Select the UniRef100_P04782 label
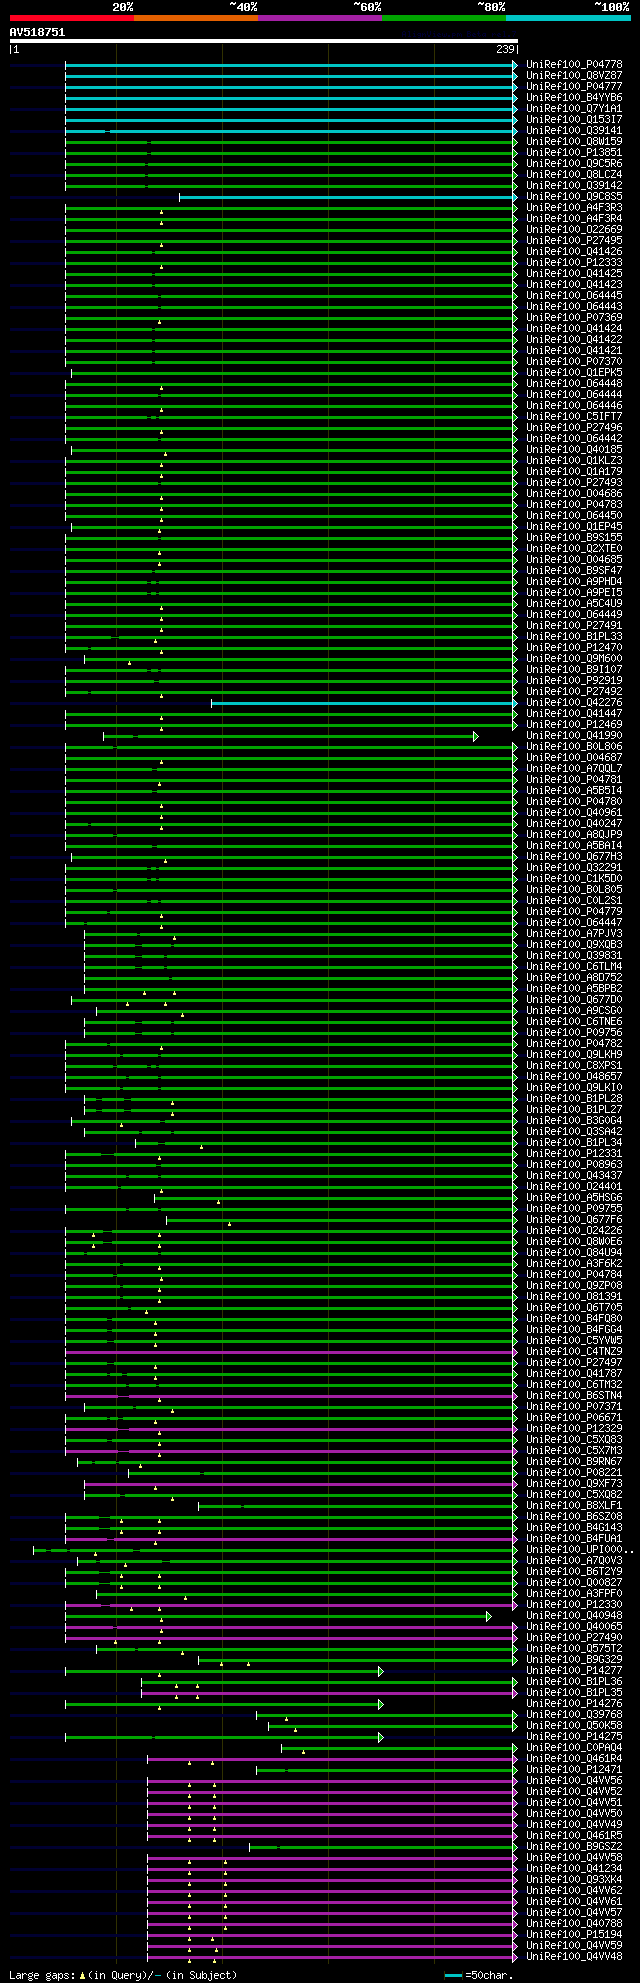The width and height of the screenshot is (640, 1983). (574, 1044)
